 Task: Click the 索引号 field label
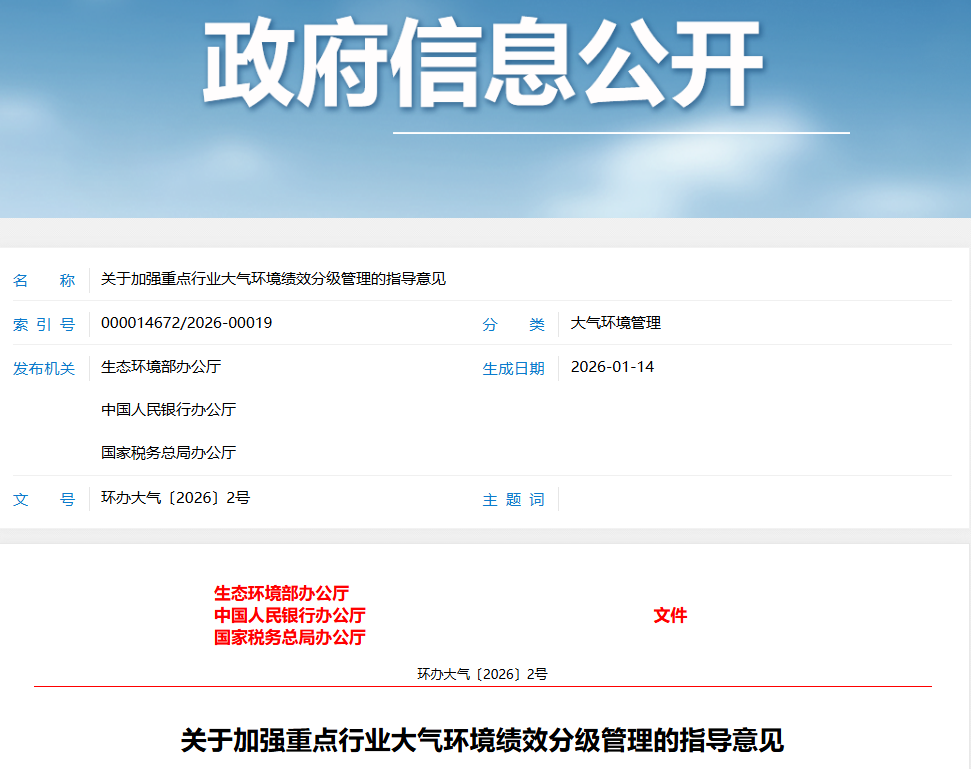(44, 323)
